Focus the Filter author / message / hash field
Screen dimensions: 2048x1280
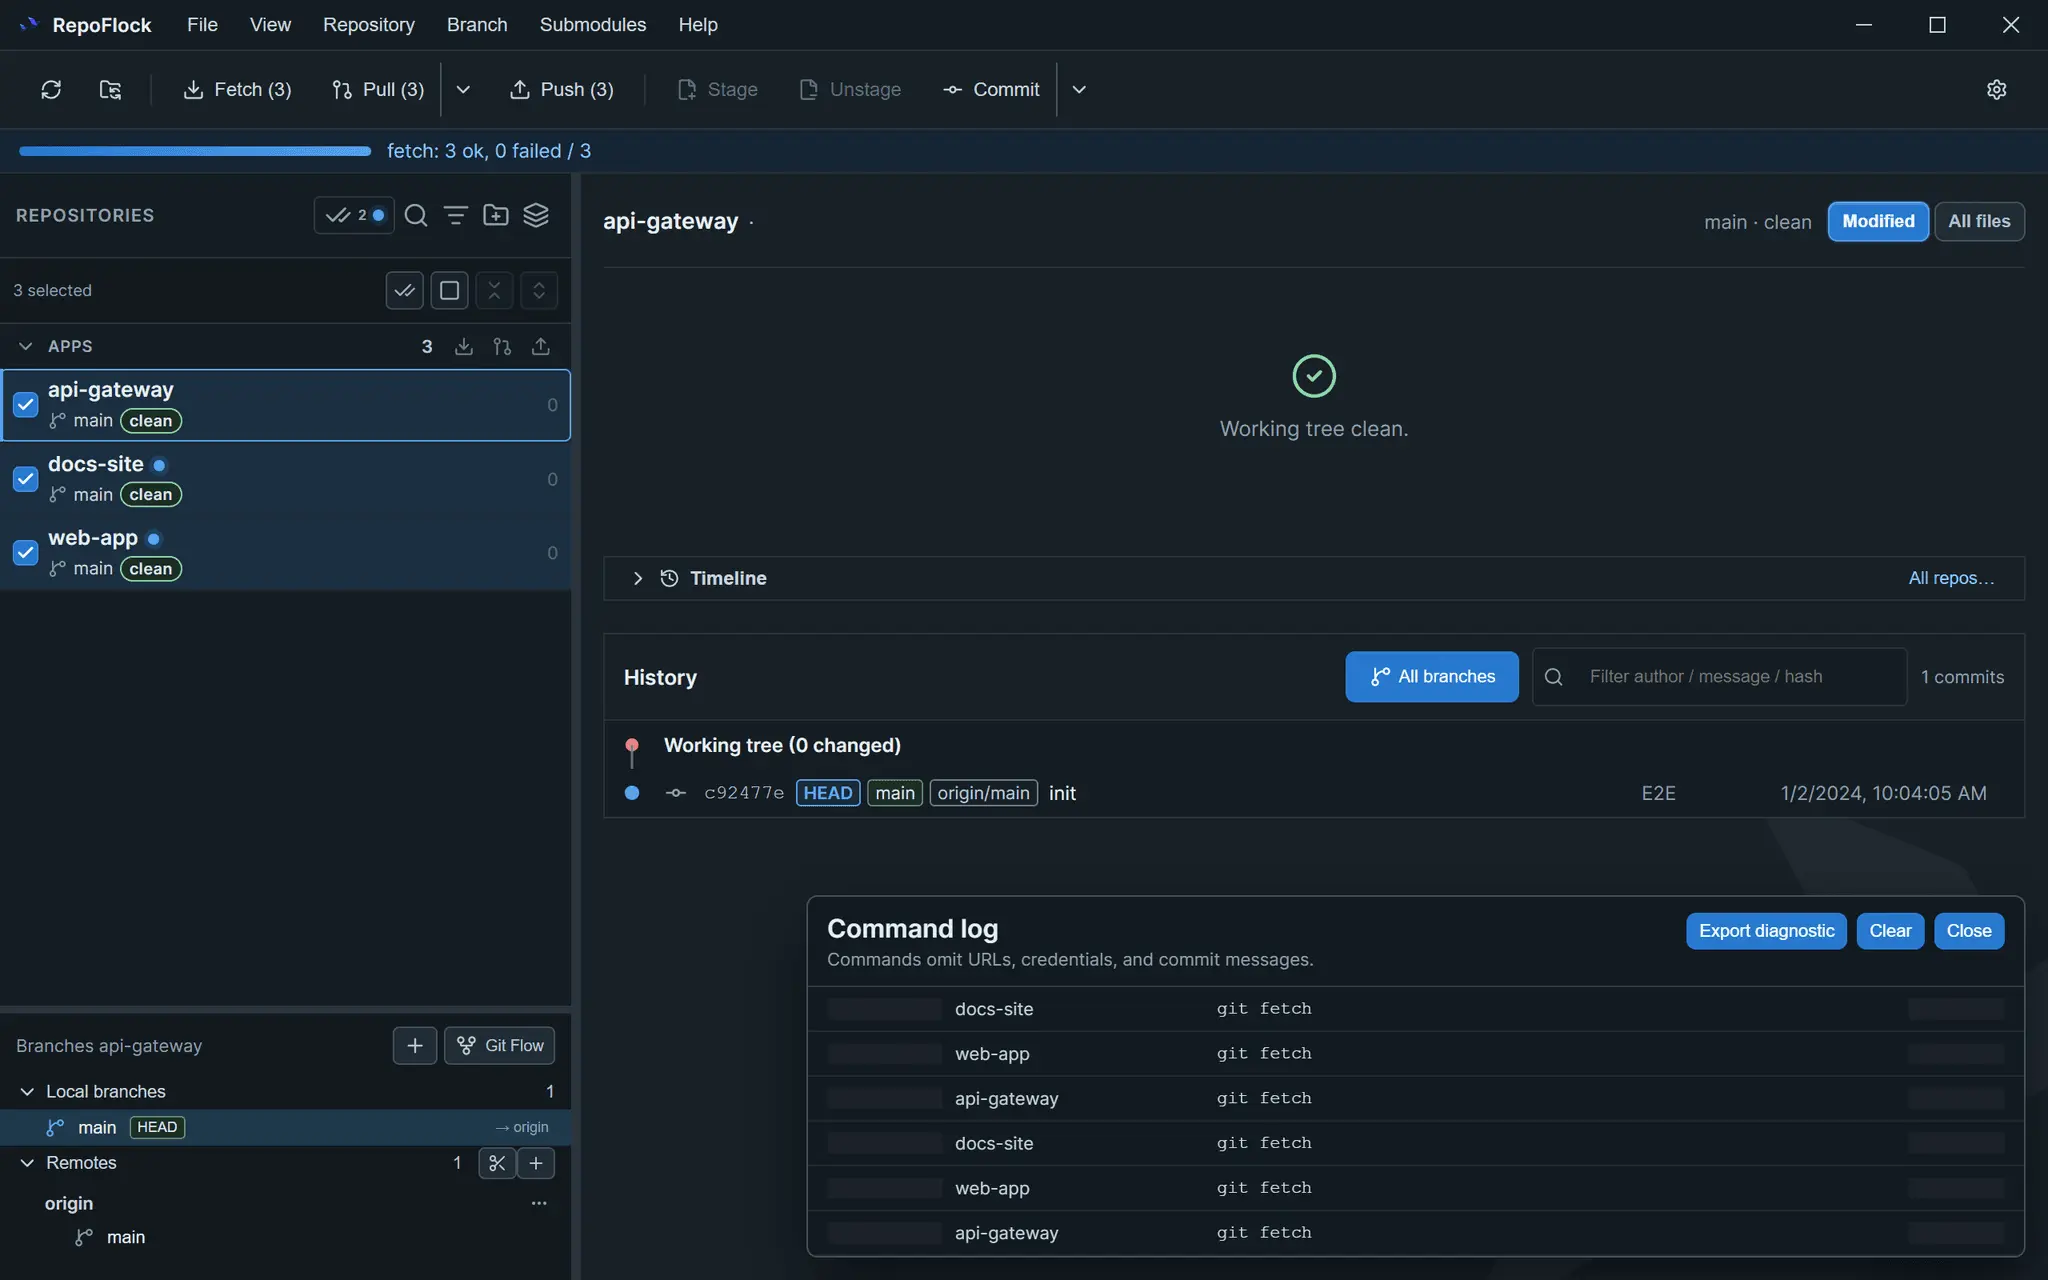(x=1720, y=677)
